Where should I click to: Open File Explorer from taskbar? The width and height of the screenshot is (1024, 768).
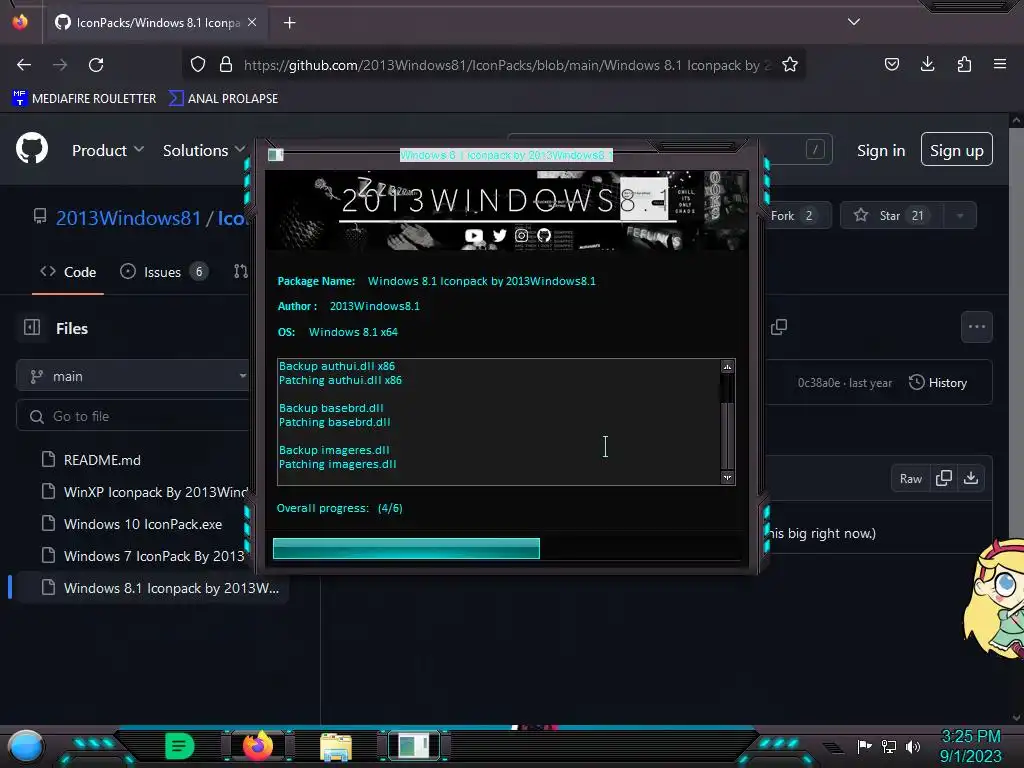pyautogui.click(x=336, y=746)
